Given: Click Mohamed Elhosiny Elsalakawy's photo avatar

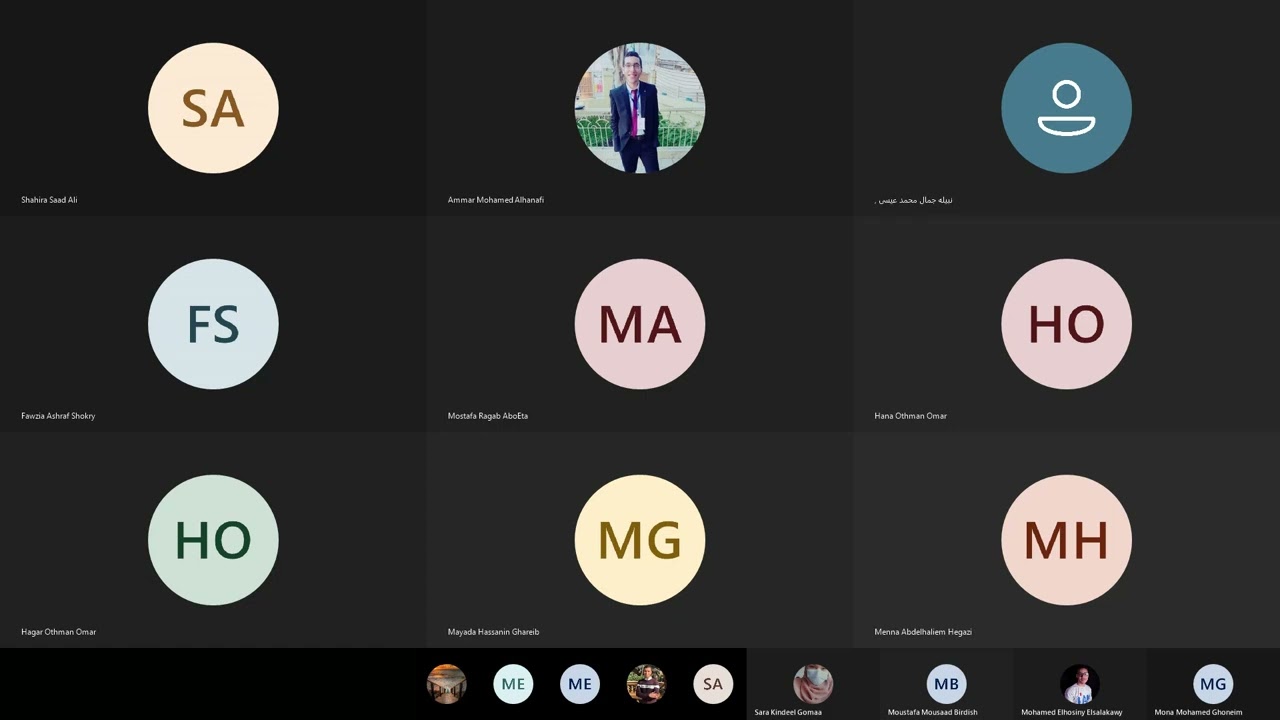Looking at the screenshot, I should (1080, 684).
